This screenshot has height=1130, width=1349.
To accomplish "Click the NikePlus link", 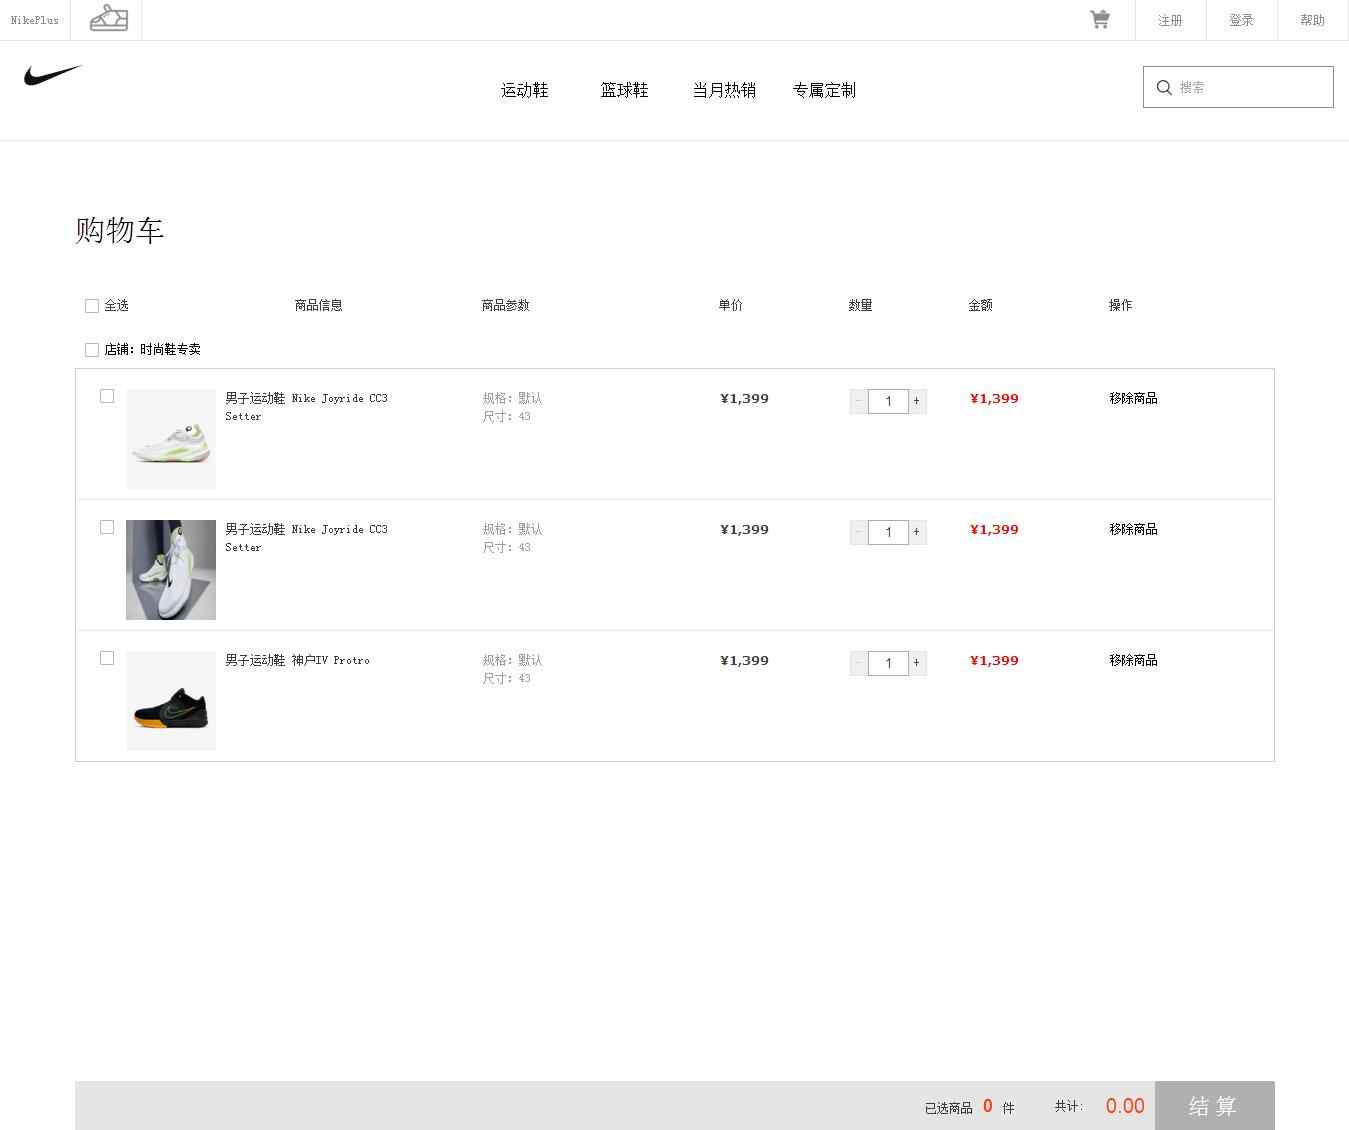I will pos(35,20).
